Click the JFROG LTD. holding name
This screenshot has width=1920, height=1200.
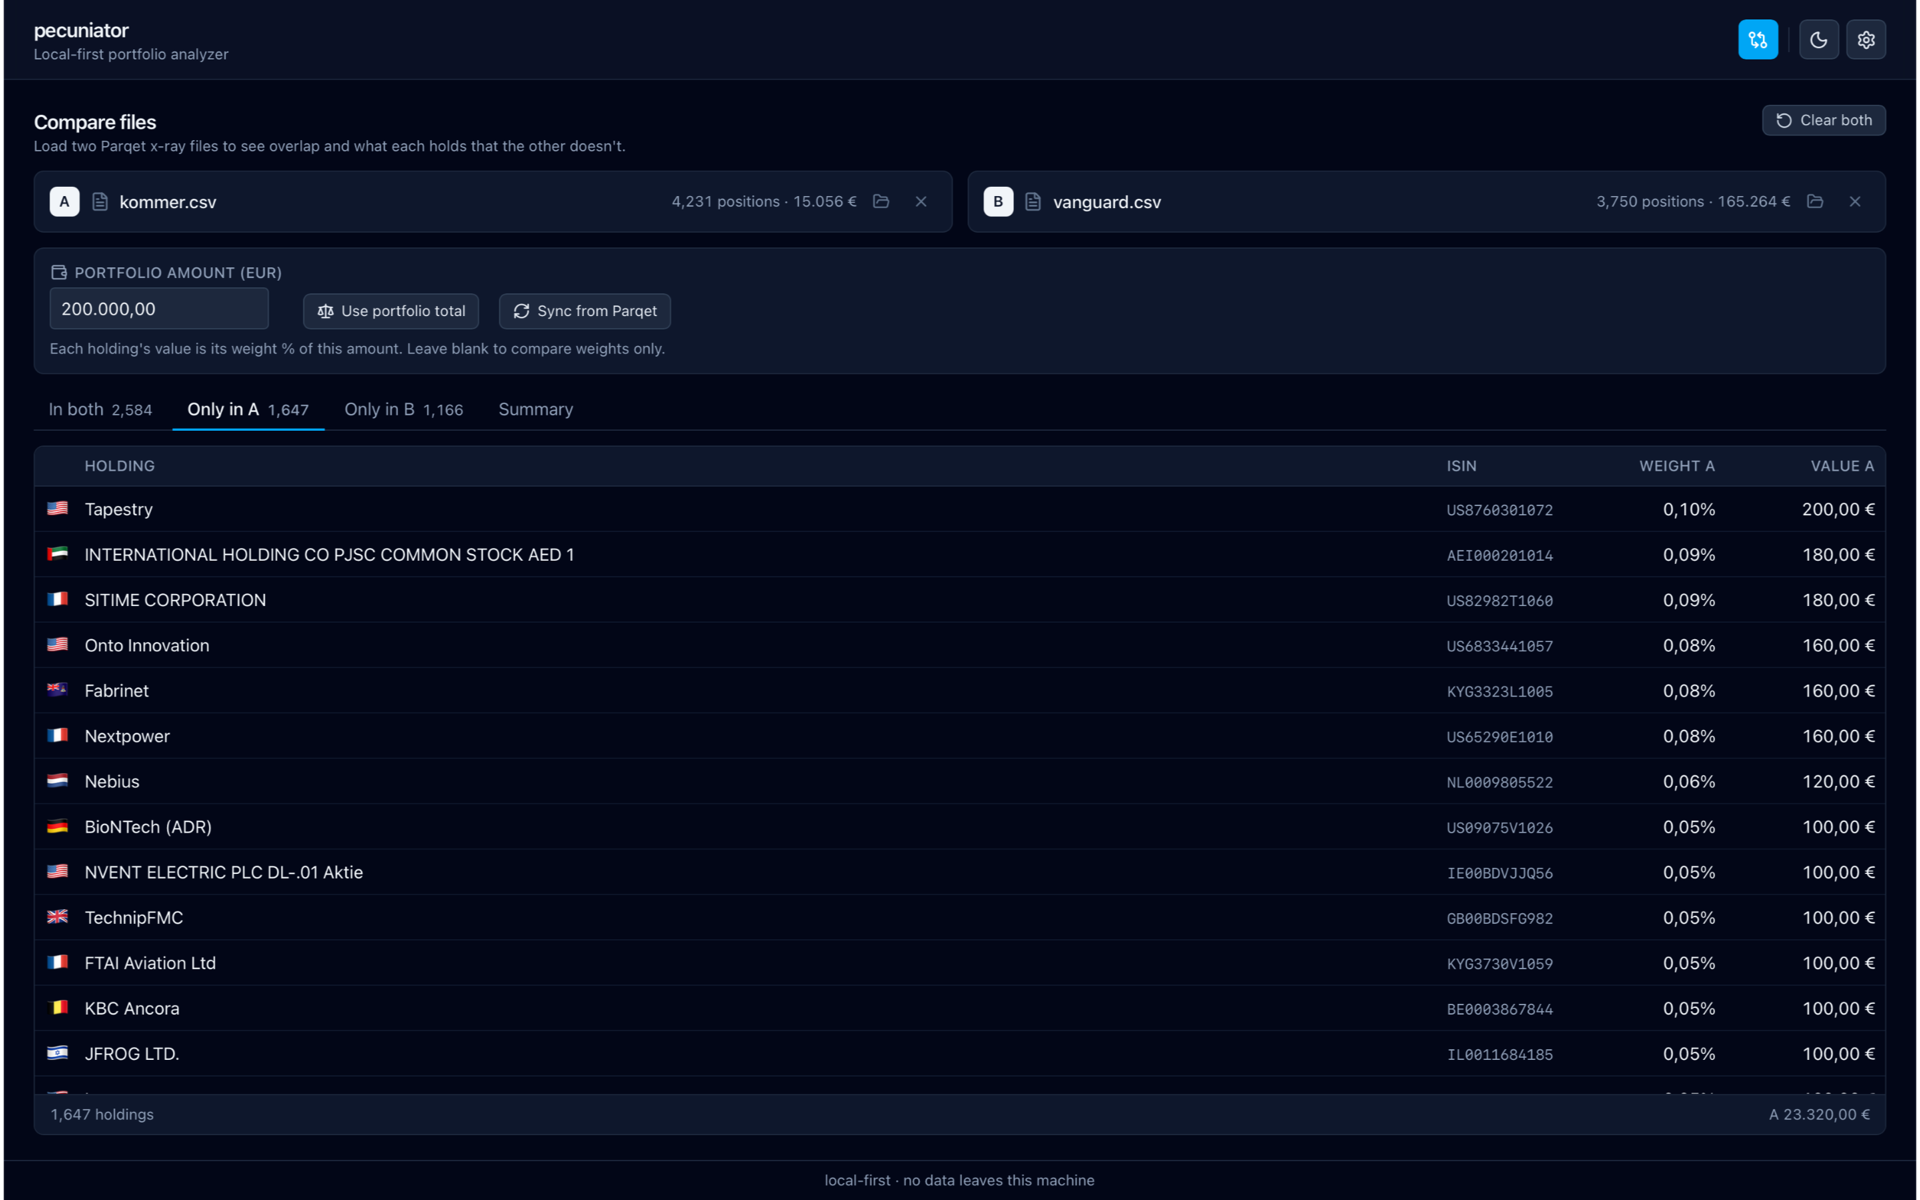click(132, 1054)
